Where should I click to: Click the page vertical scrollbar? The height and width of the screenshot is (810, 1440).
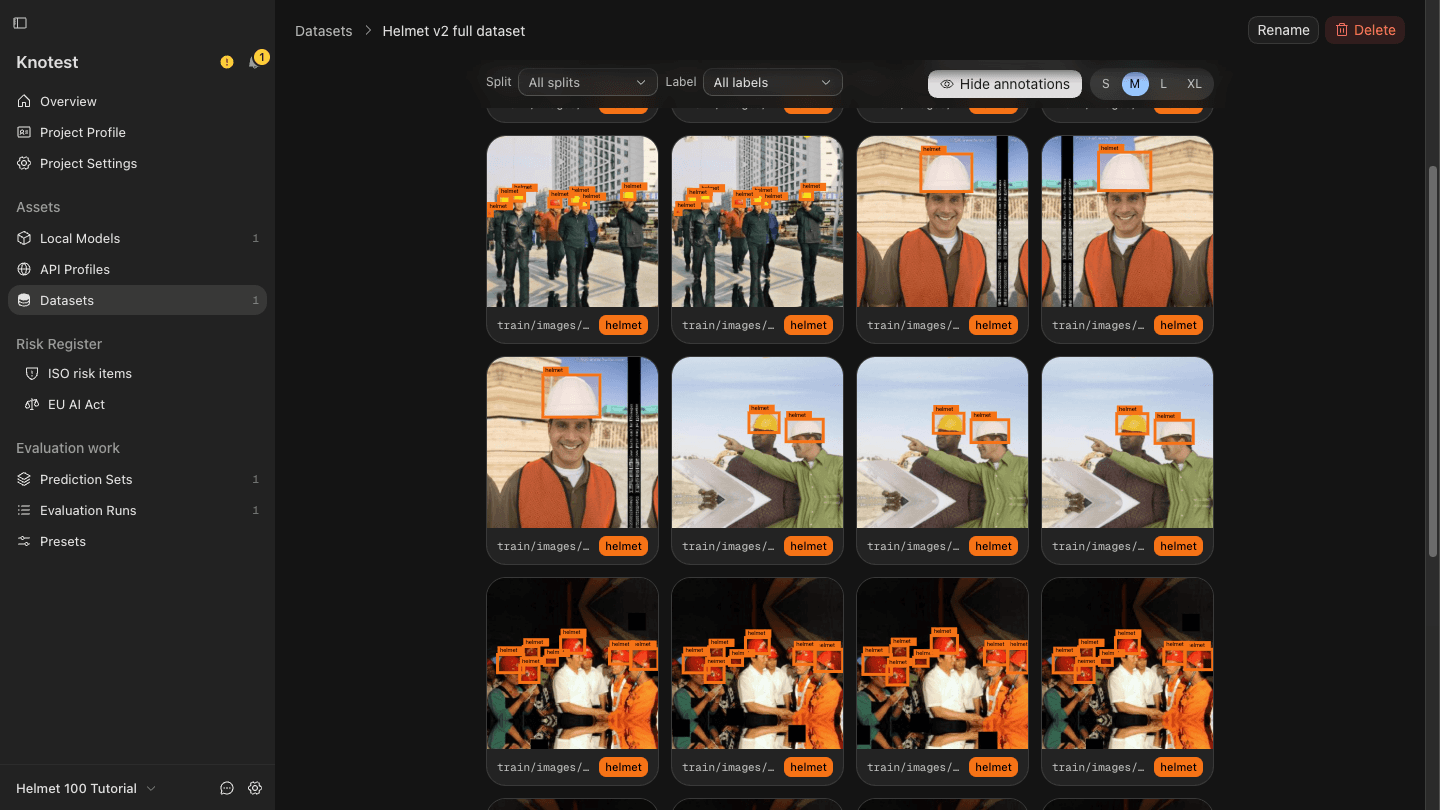coord(1432,360)
